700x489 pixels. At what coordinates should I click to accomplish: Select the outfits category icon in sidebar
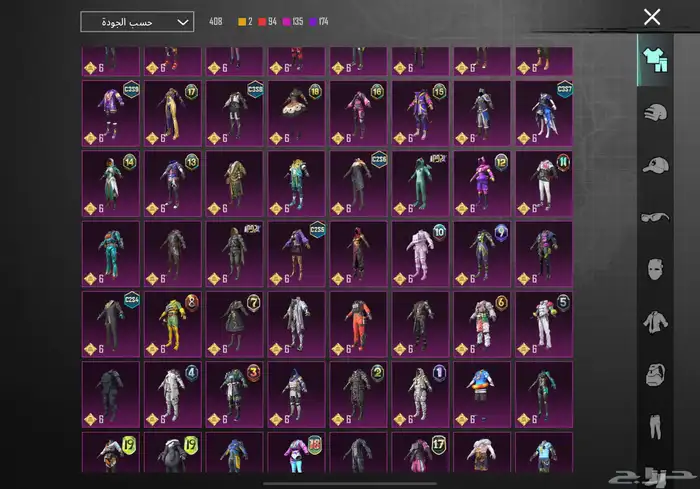click(x=655, y=59)
